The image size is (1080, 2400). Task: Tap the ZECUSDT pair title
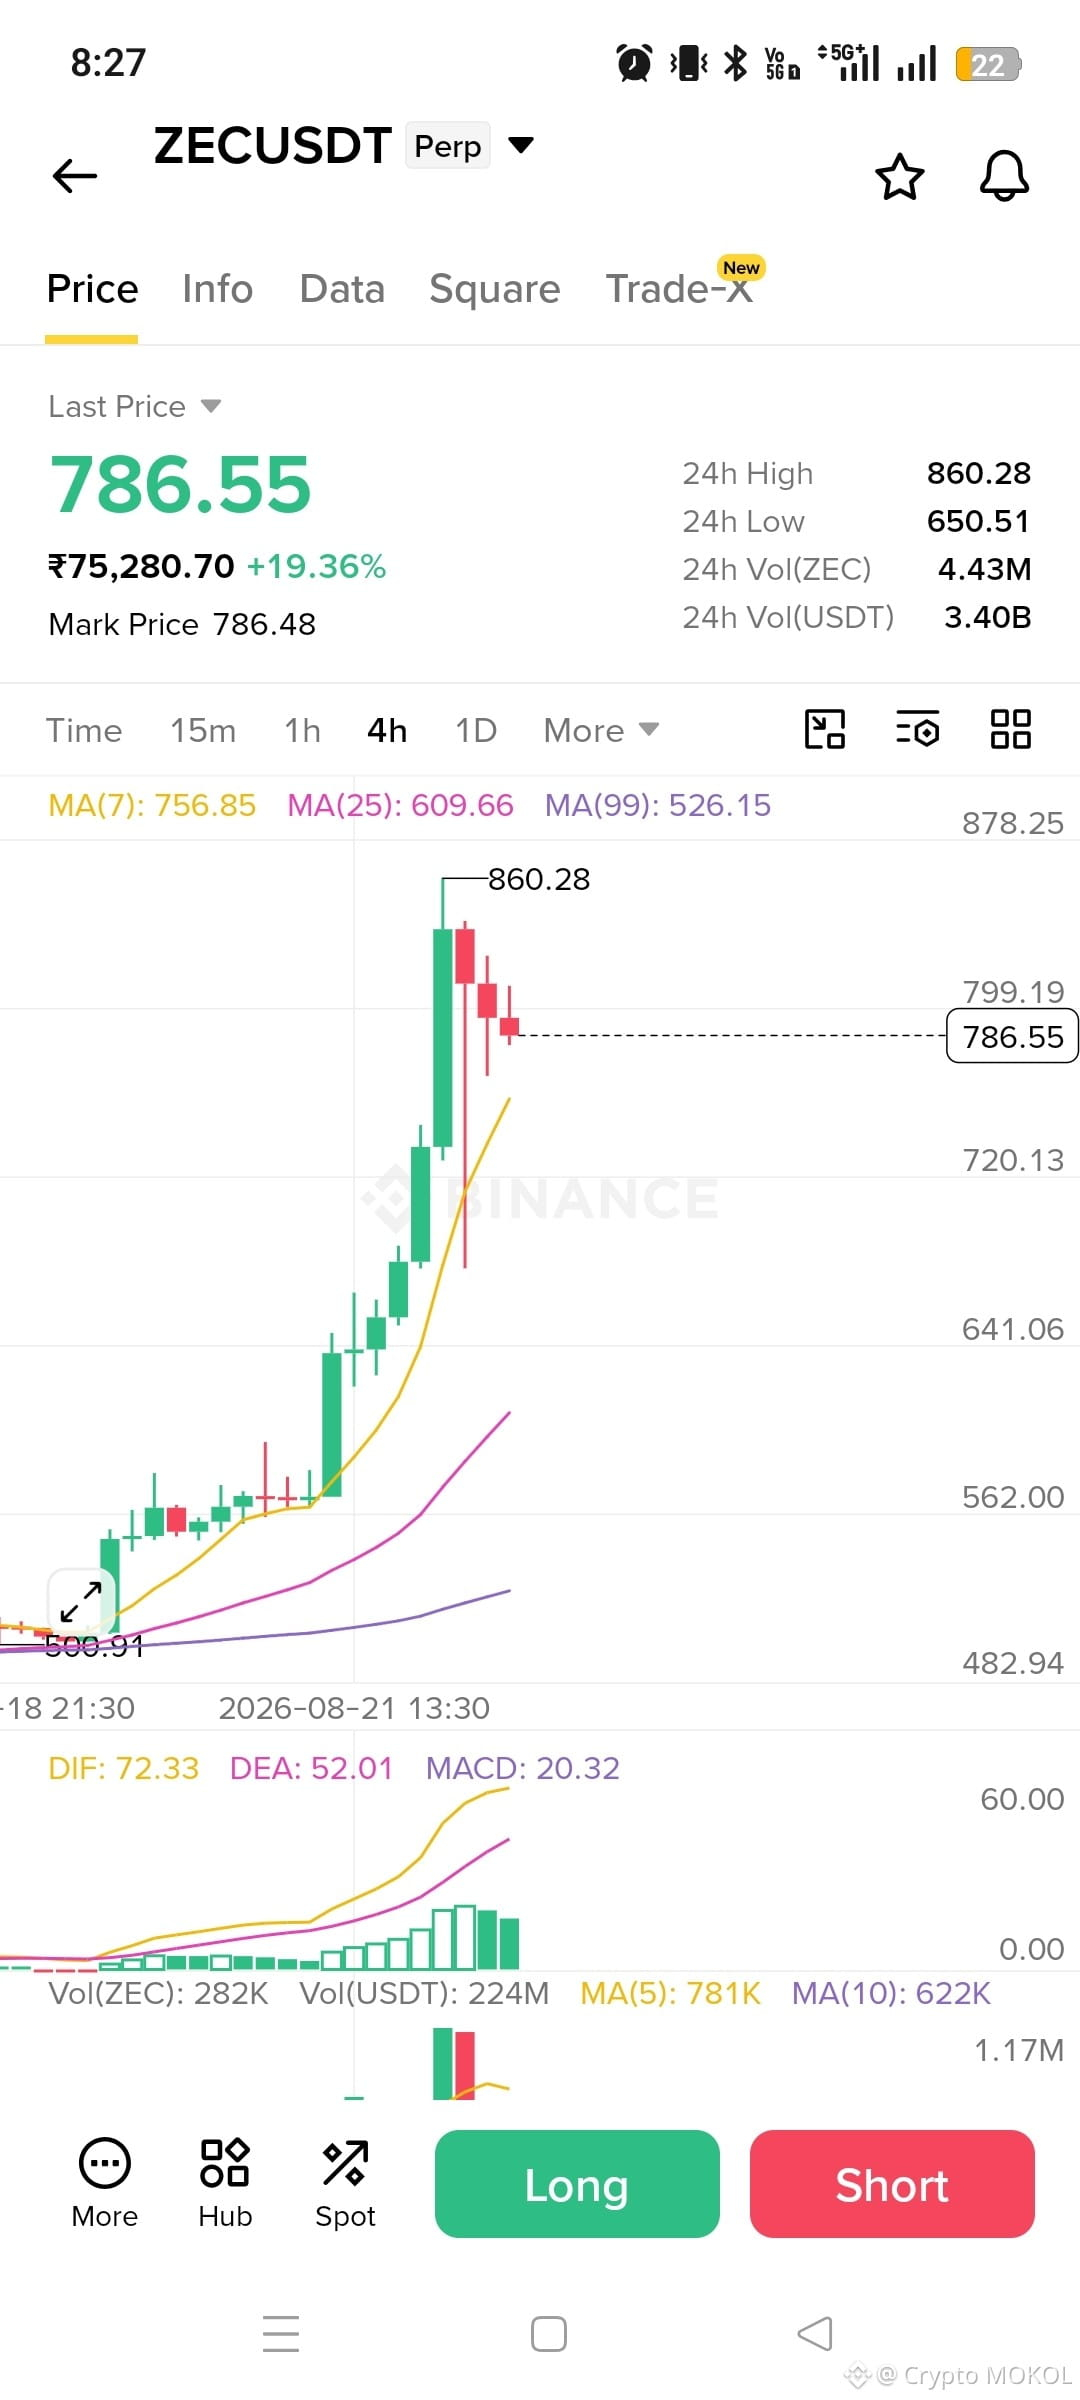(x=272, y=146)
